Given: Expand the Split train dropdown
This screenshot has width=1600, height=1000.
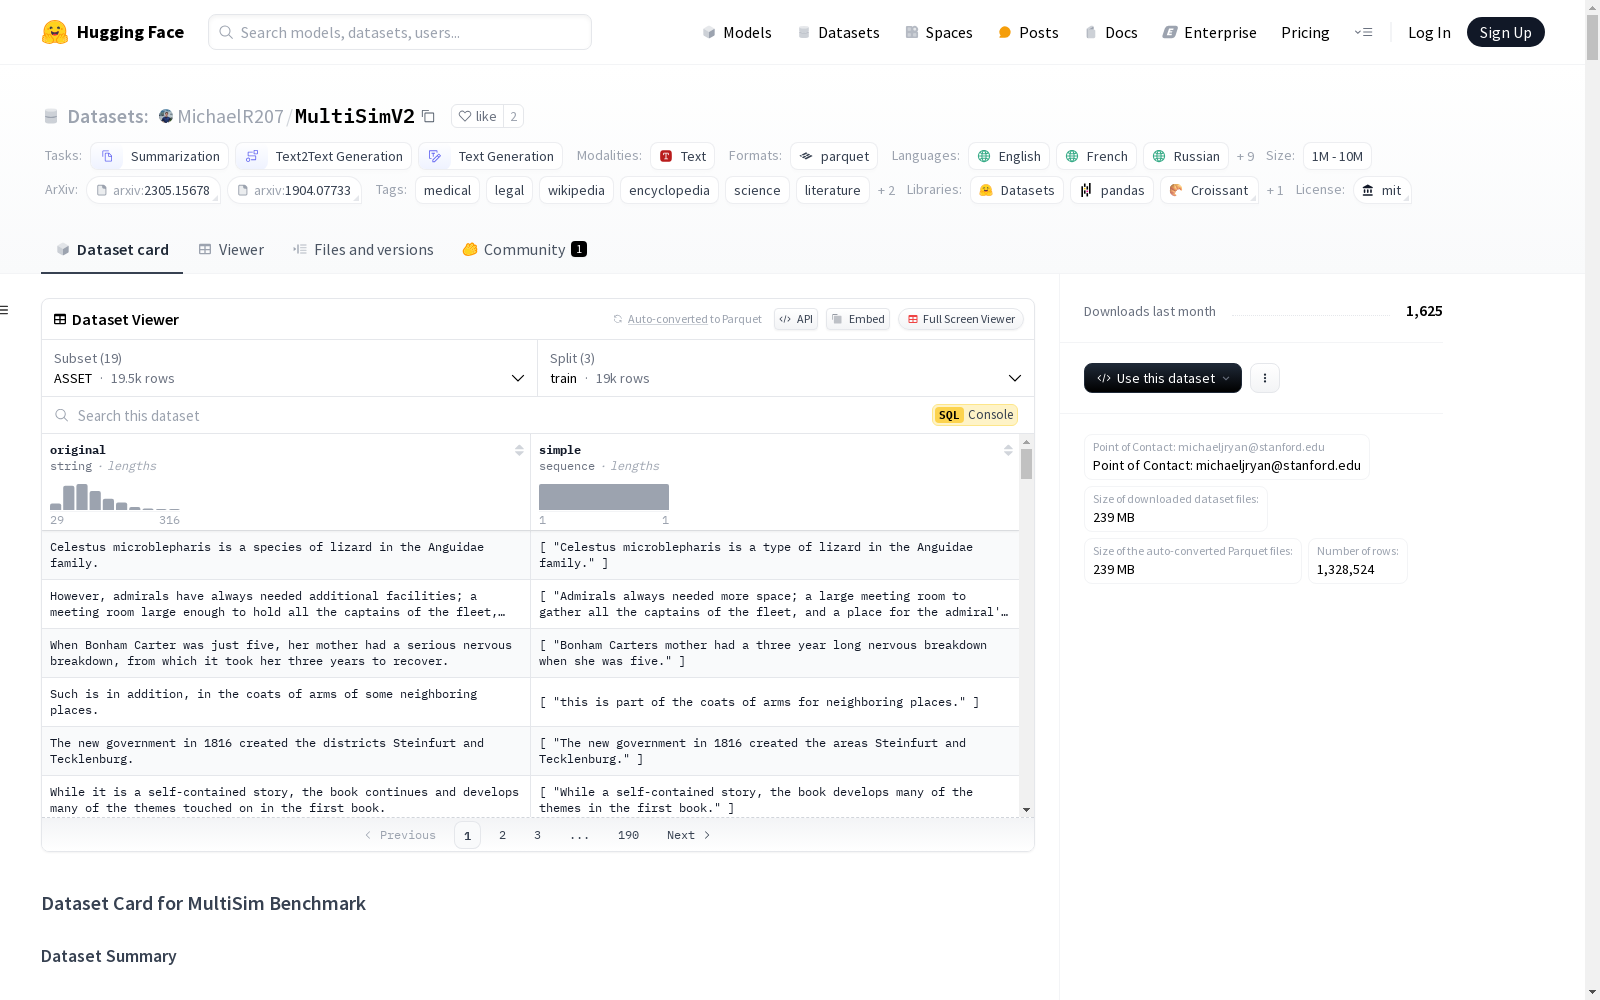Looking at the screenshot, I should click(786, 368).
